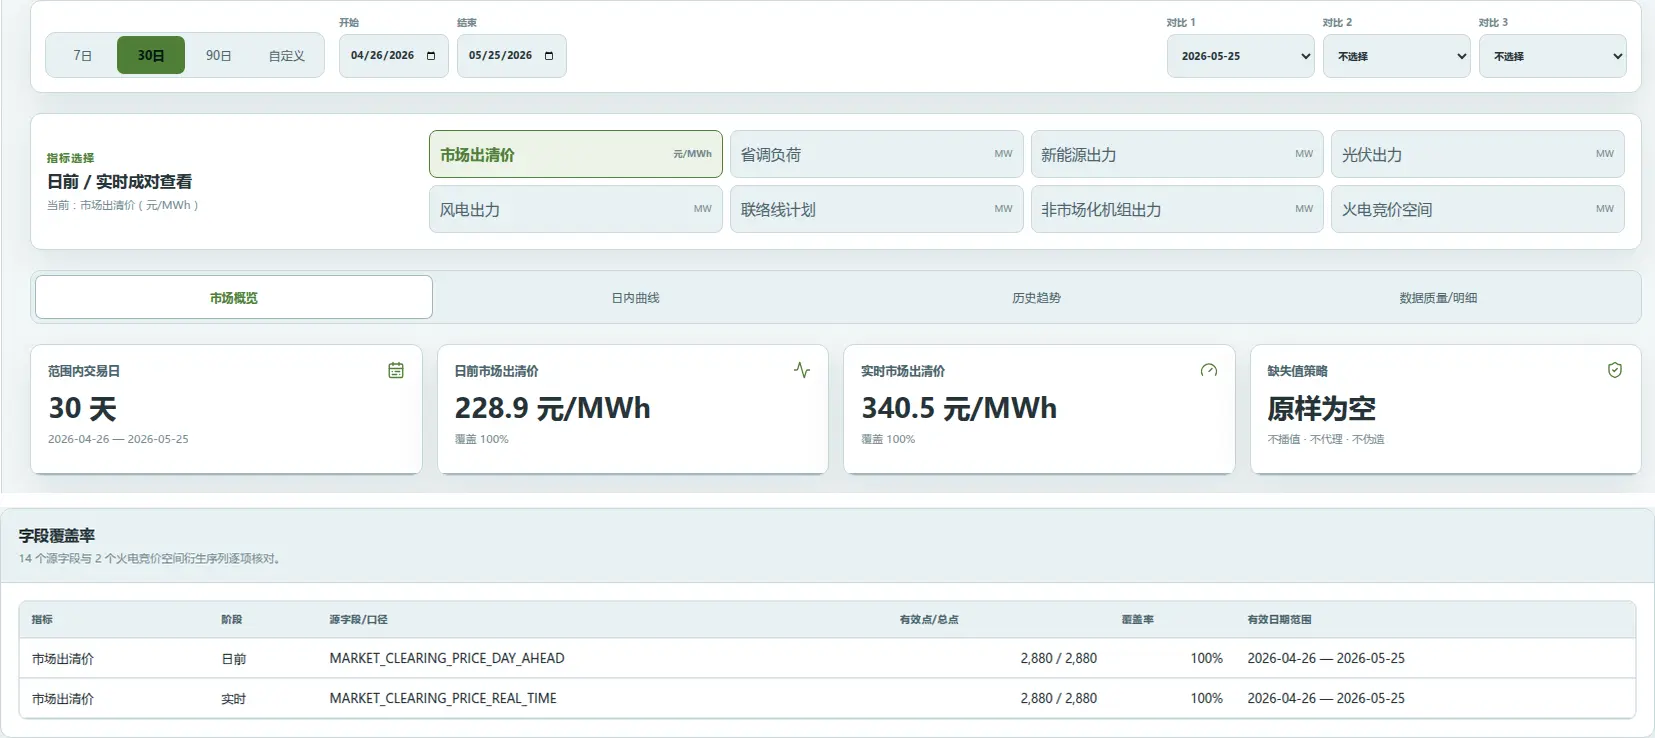Open the end date calendar picker icon
Screen dimensions: 1655x738
point(549,56)
